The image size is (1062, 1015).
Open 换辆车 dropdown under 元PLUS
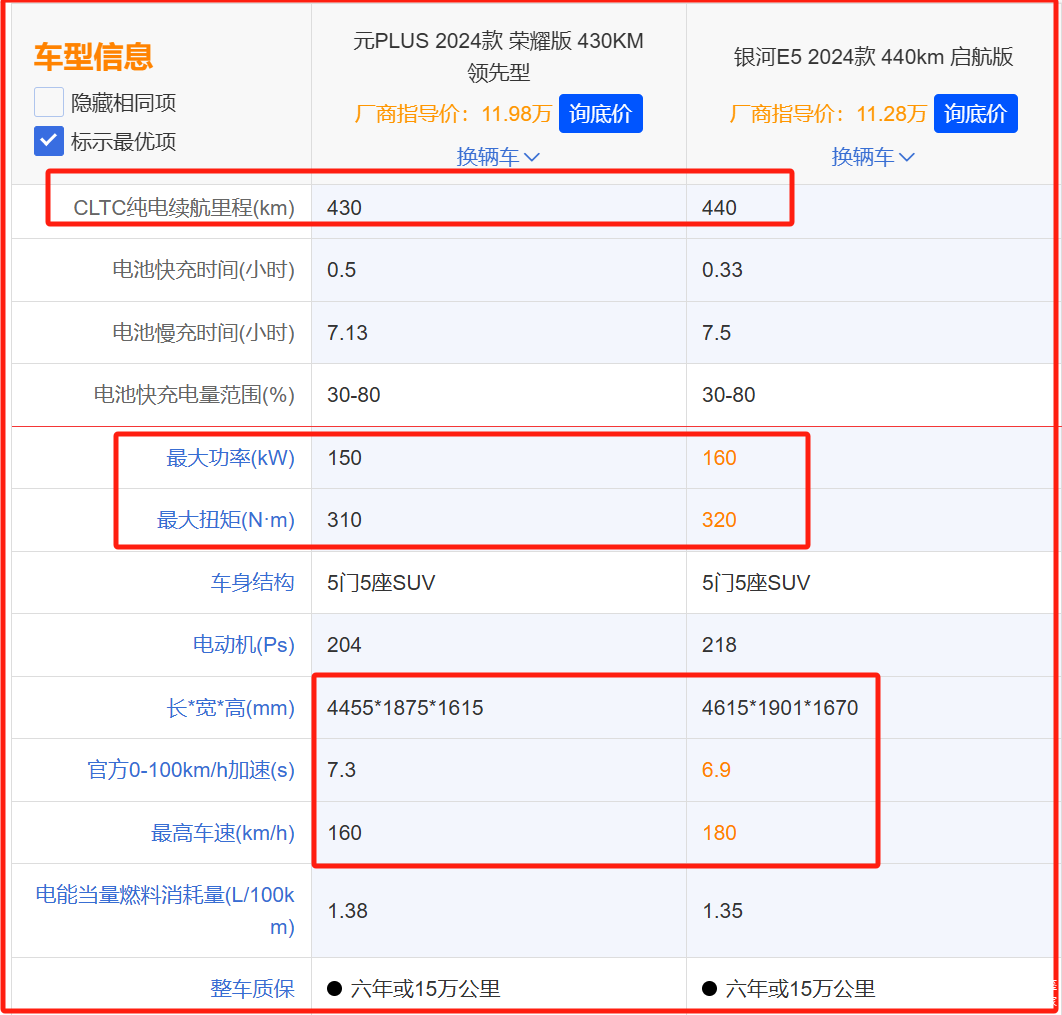[498, 157]
